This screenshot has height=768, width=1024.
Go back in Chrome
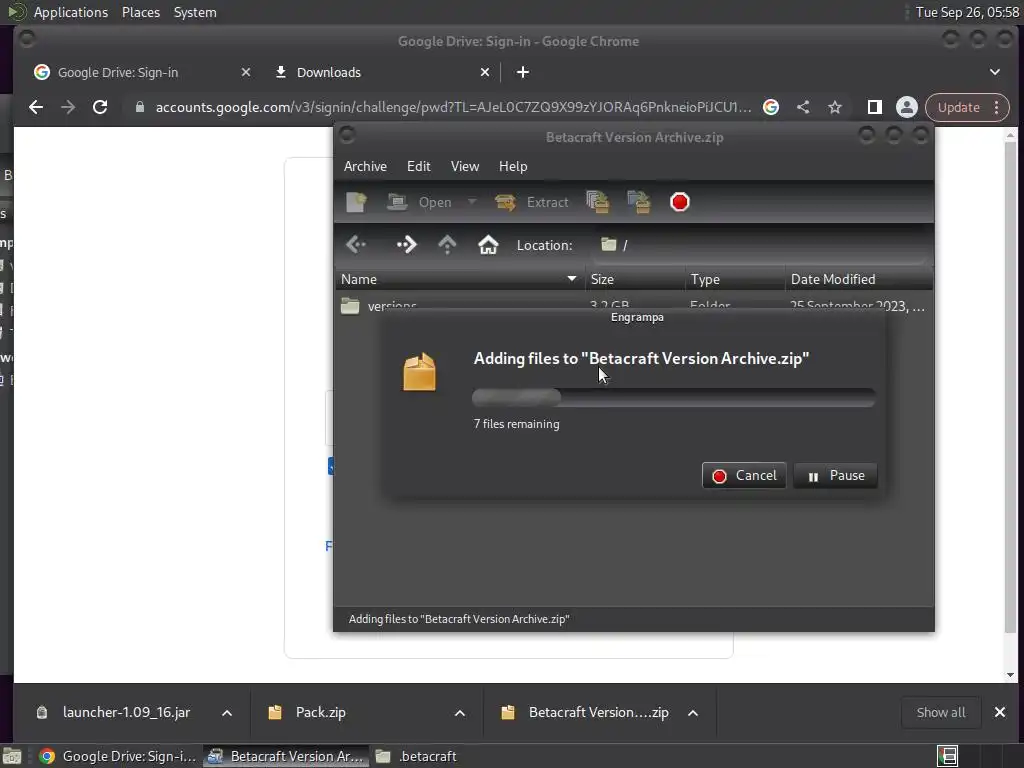[x=36, y=107]
